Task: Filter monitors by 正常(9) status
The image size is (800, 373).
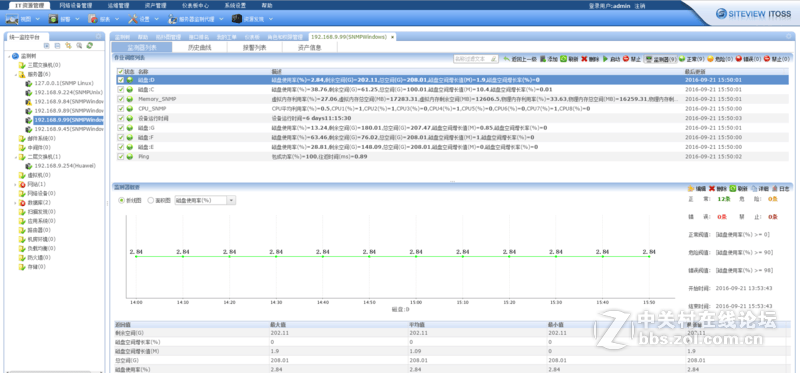Action: (x=691, y=59)
